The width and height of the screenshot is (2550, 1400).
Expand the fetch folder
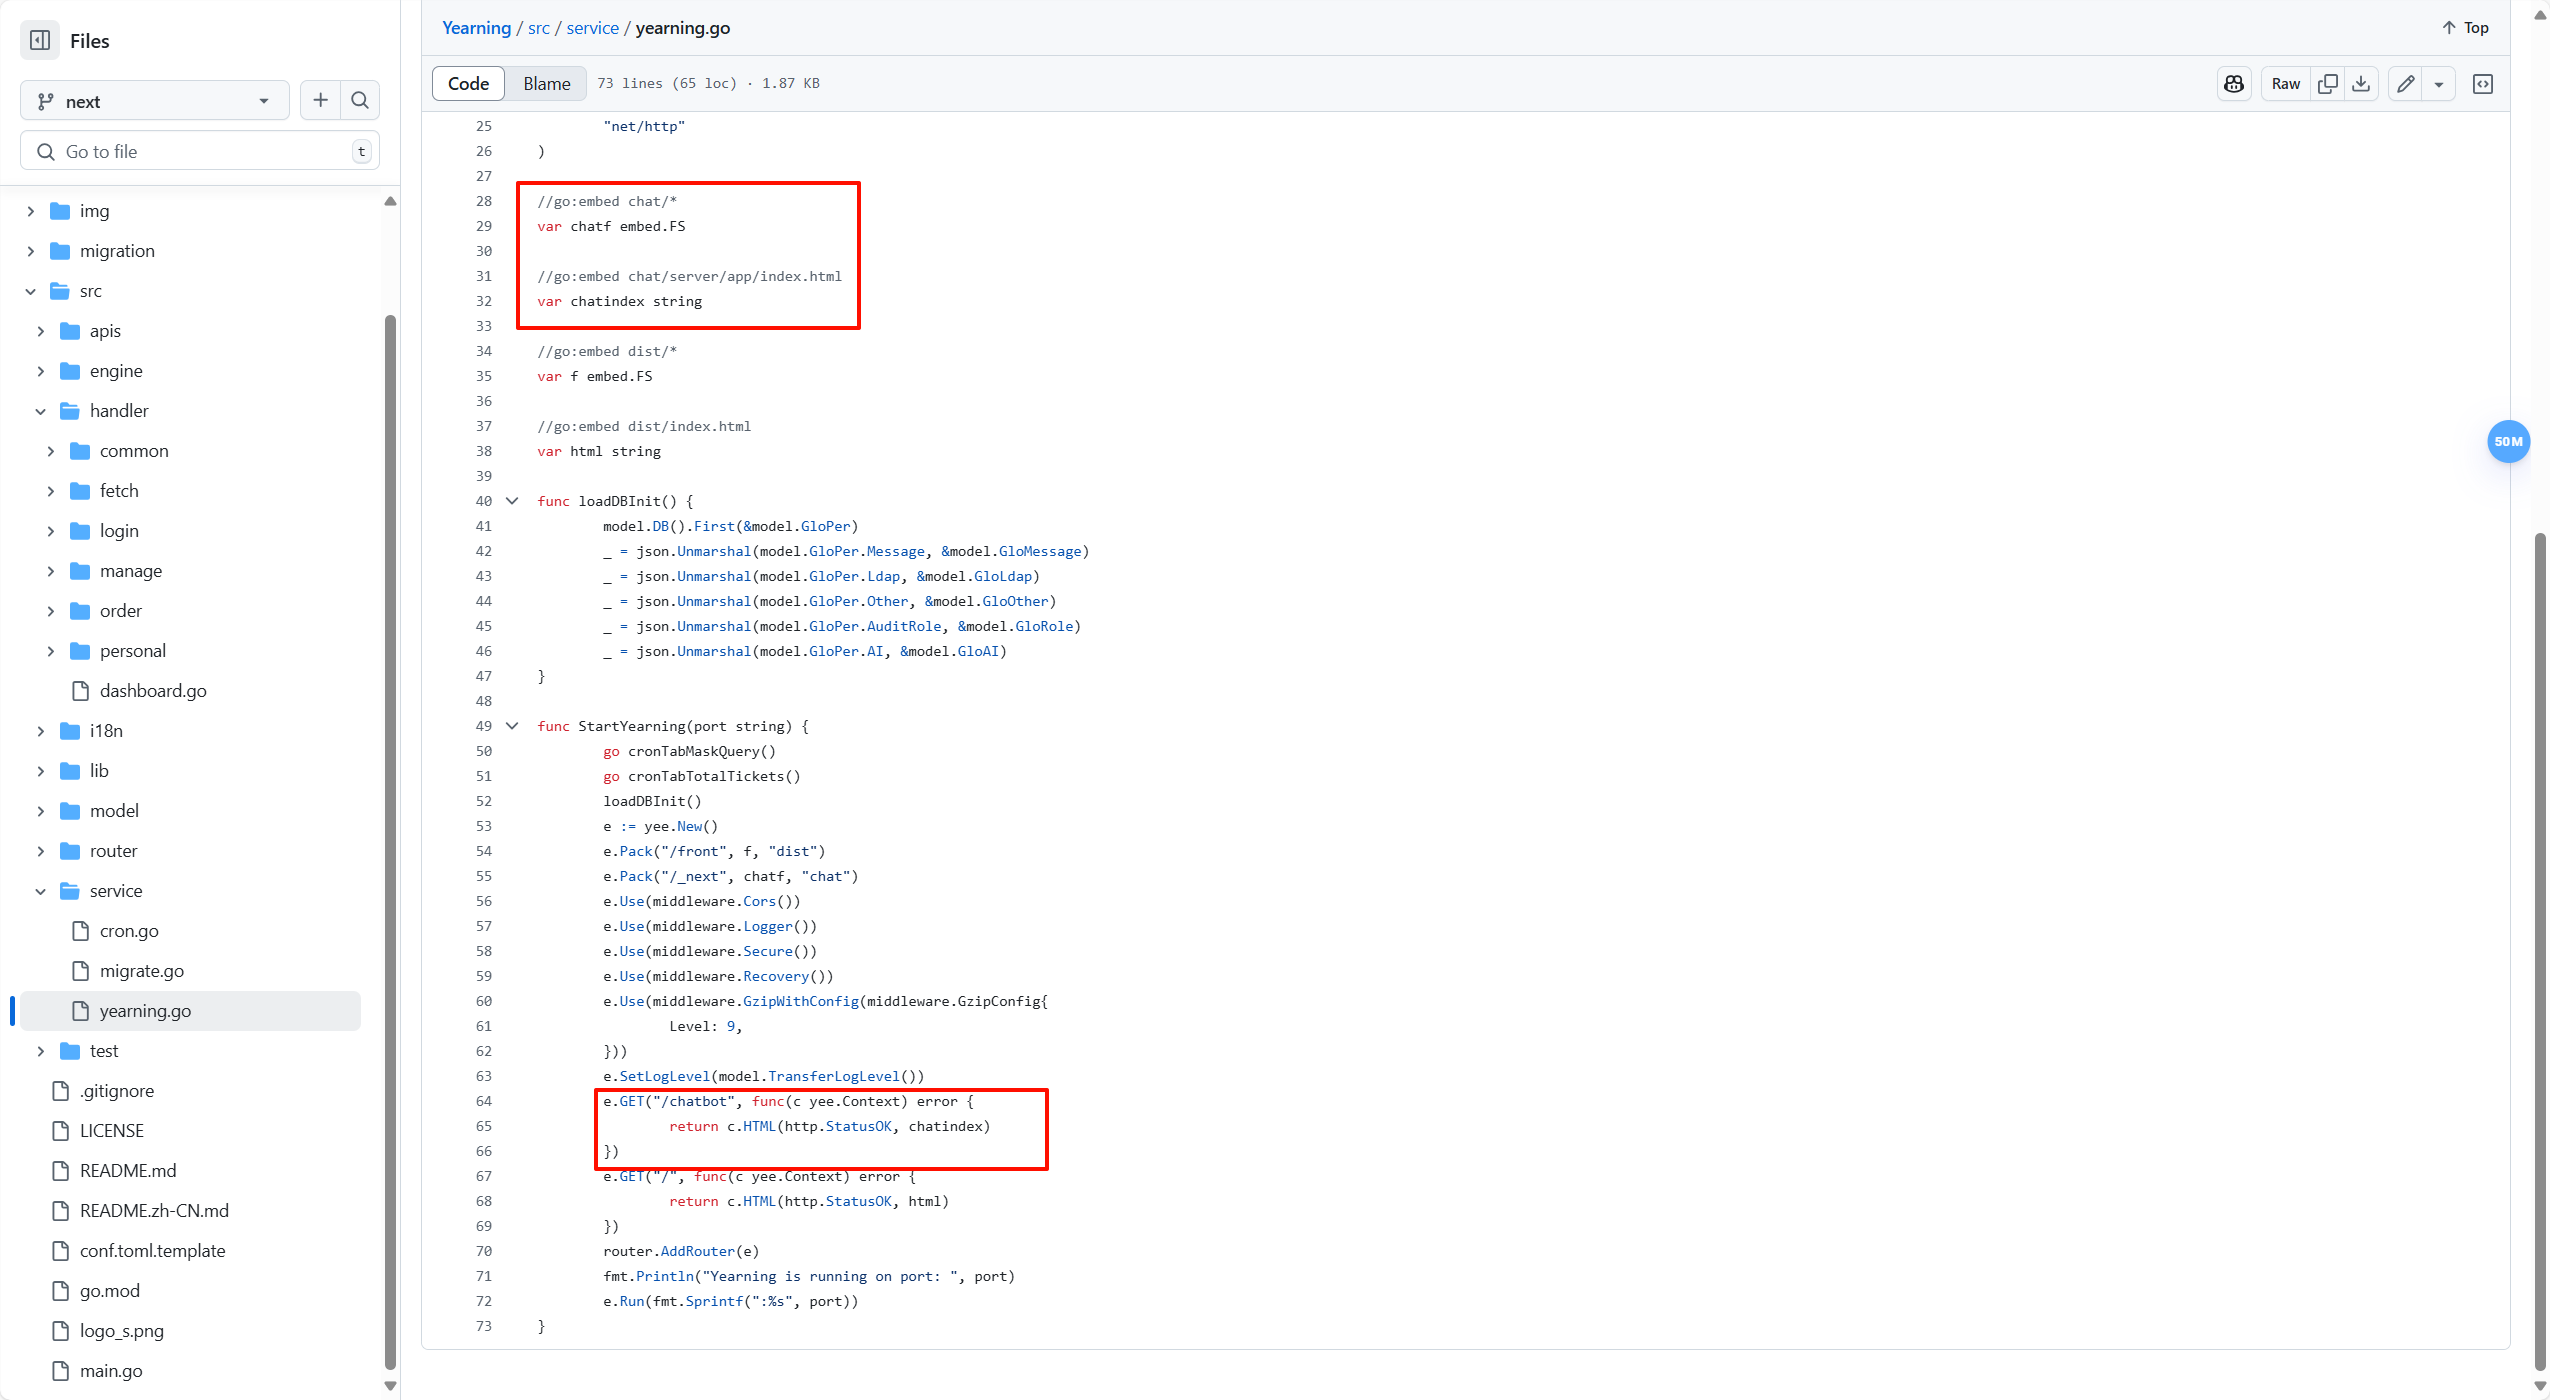(51, 491)
